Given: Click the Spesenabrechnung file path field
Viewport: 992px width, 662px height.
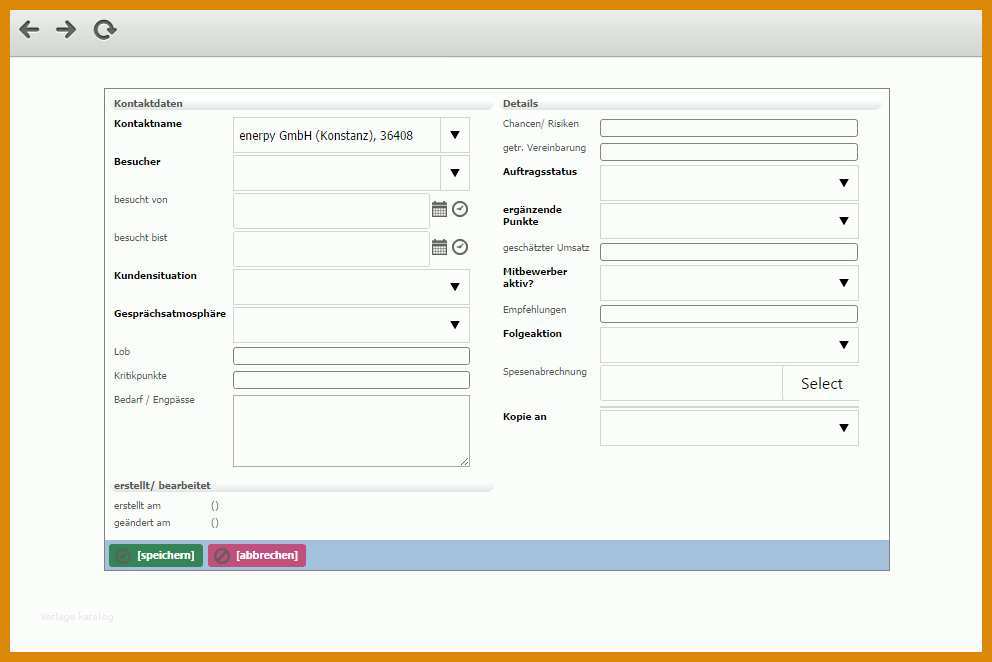Looking at the screenshot, I should (x=691, y=383).
